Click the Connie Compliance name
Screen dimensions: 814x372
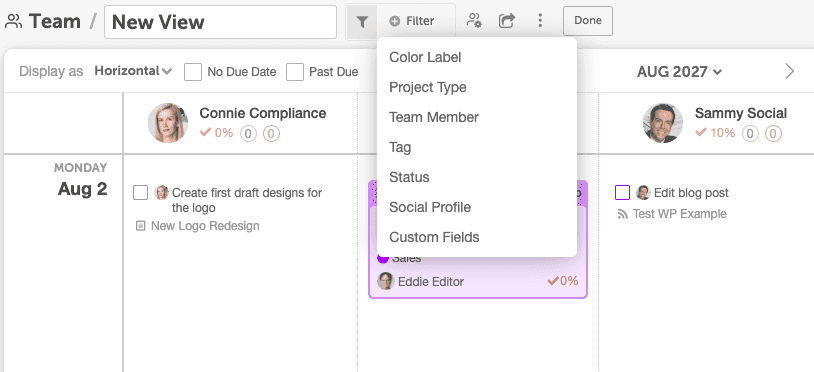(263, 113)
